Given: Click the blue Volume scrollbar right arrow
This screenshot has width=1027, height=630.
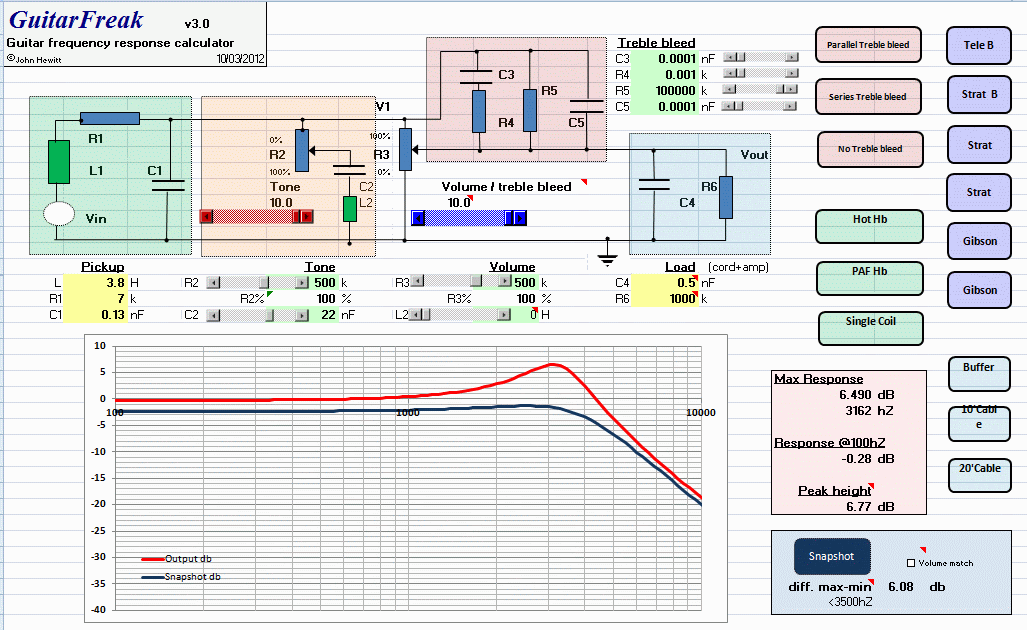Looking at the screenshot, I should pyautogui.click(x=520, y=218).
